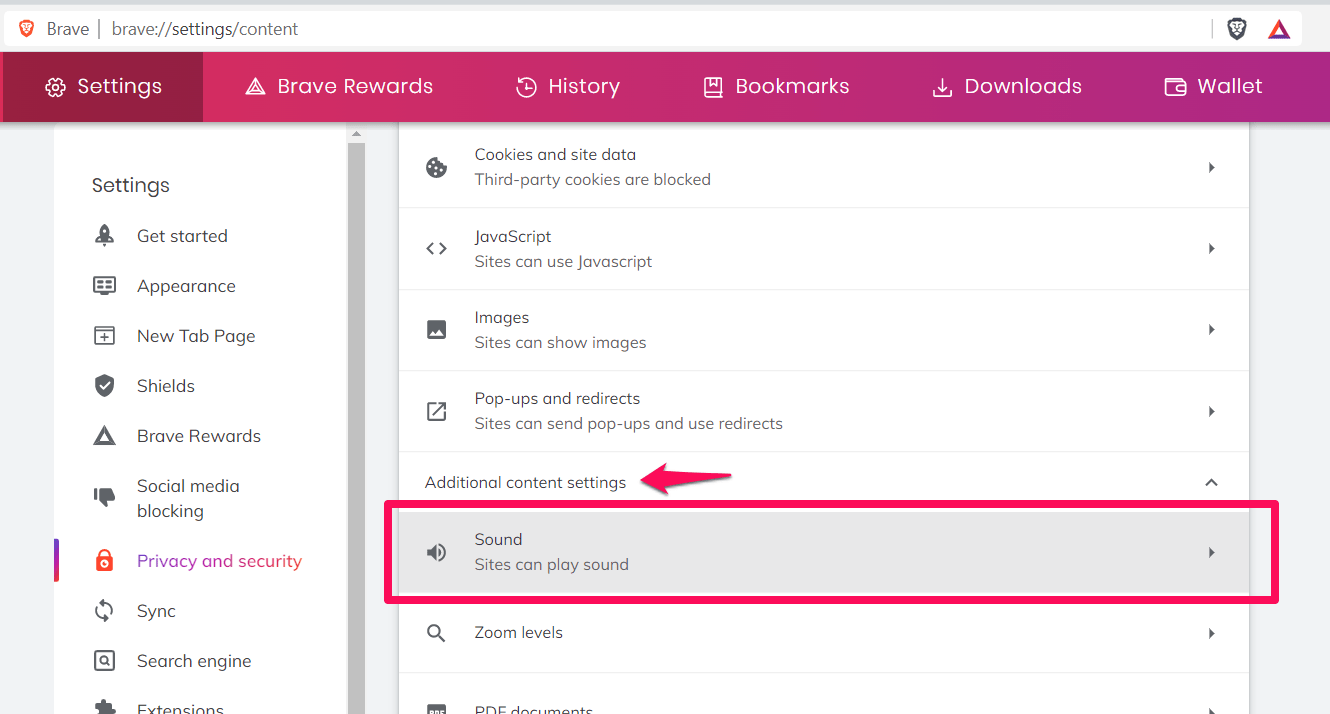Image resolution: width=1330 pixels, height=714 pixels.
Task: Switch to the Bookmarks tab
Action: pos(776,87)
